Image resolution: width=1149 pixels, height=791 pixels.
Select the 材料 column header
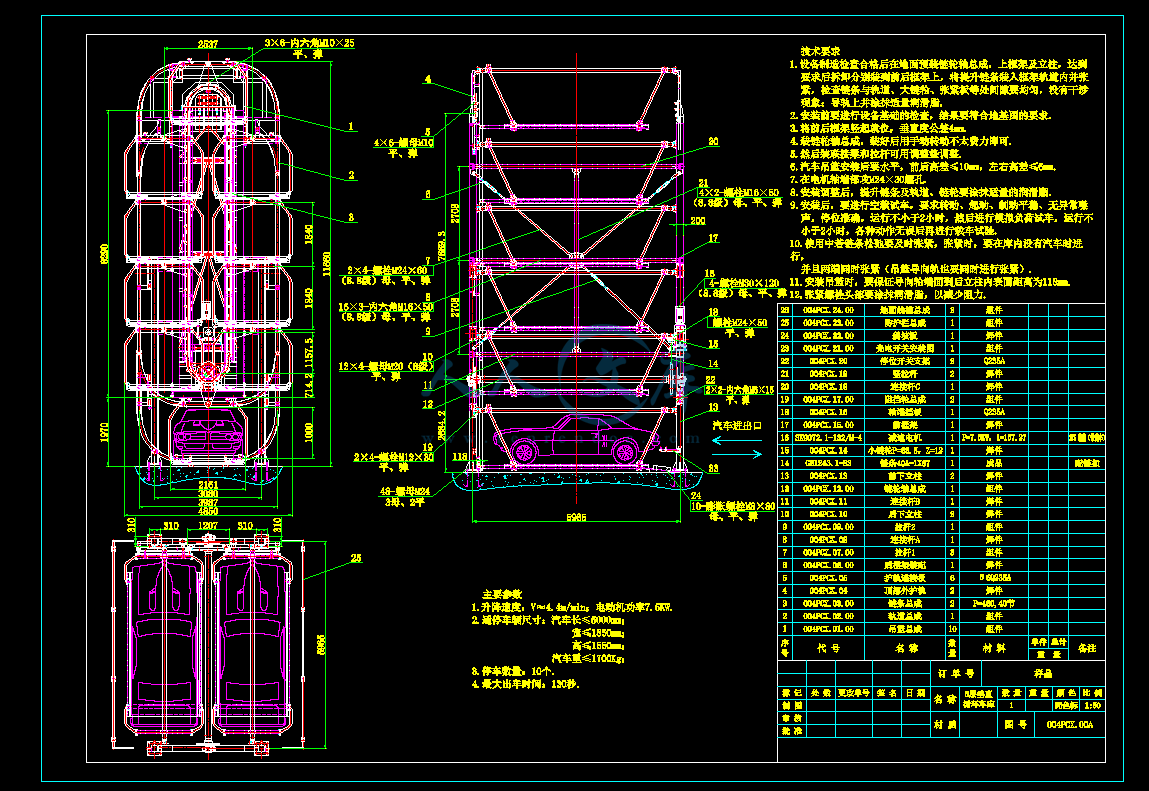click(994, 648)
